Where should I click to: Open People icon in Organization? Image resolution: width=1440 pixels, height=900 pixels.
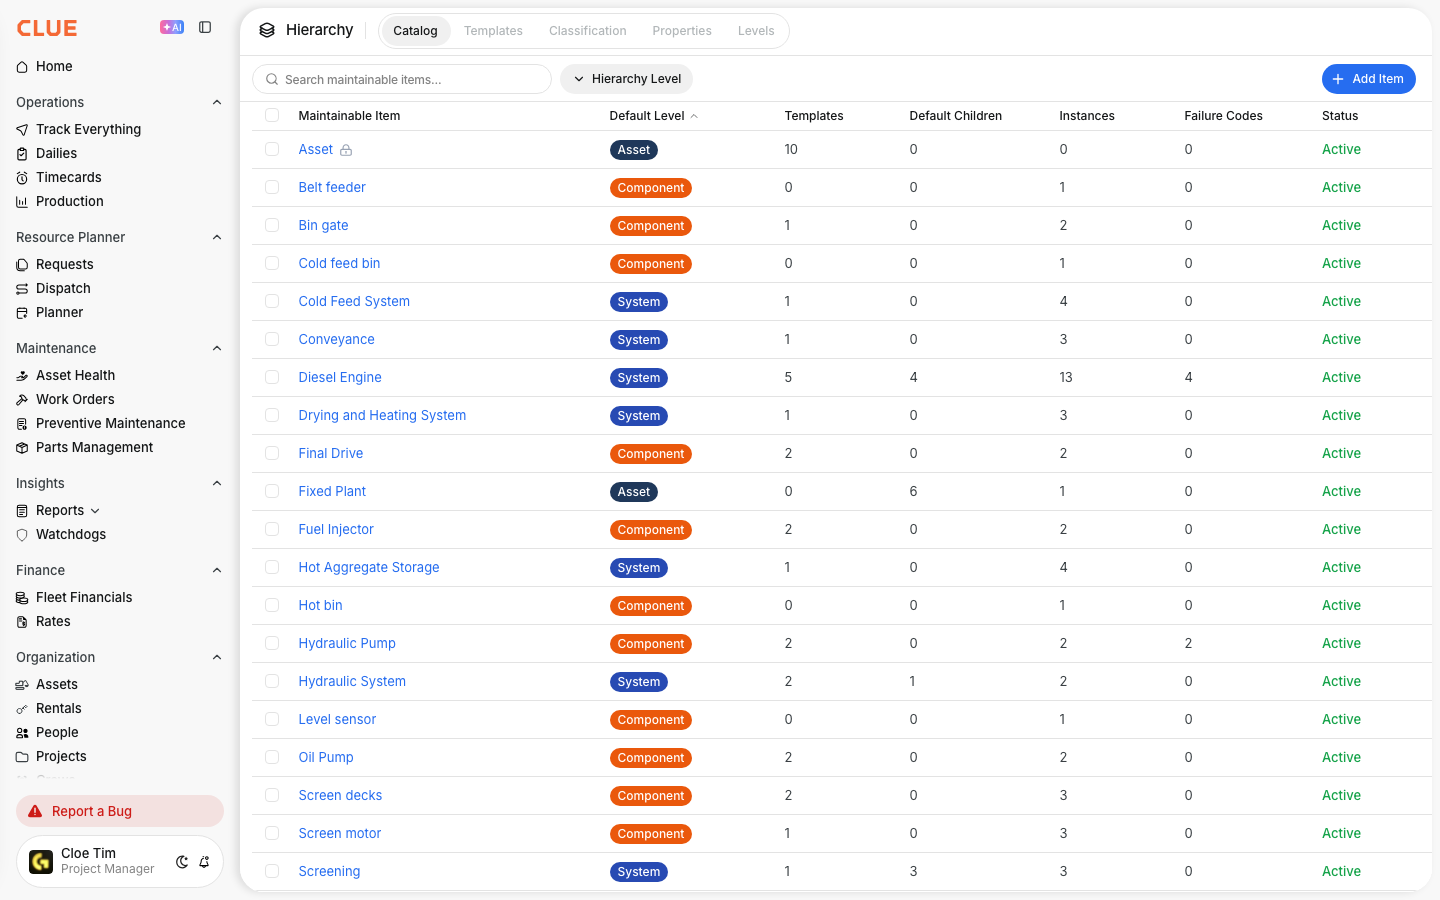click(x=22, y=733)
